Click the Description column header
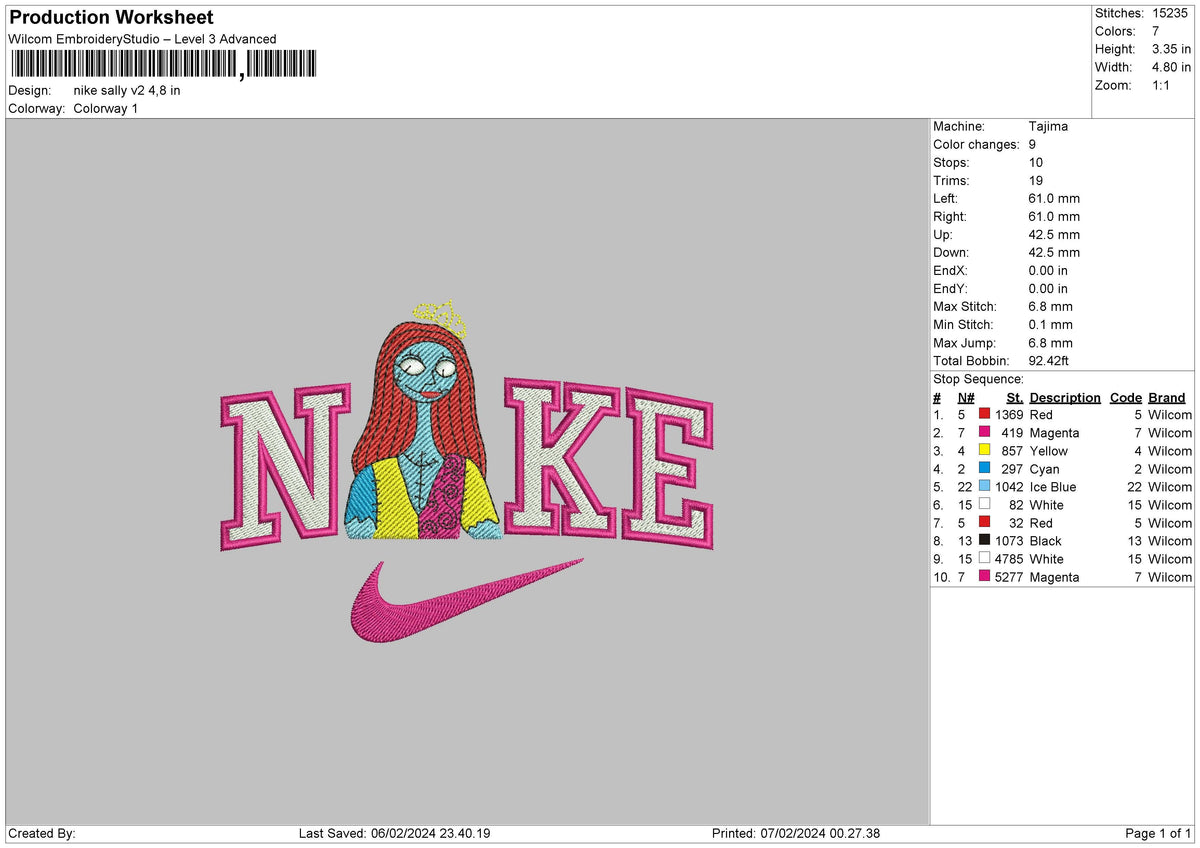1200x848 pixels. click(1064, 397)
